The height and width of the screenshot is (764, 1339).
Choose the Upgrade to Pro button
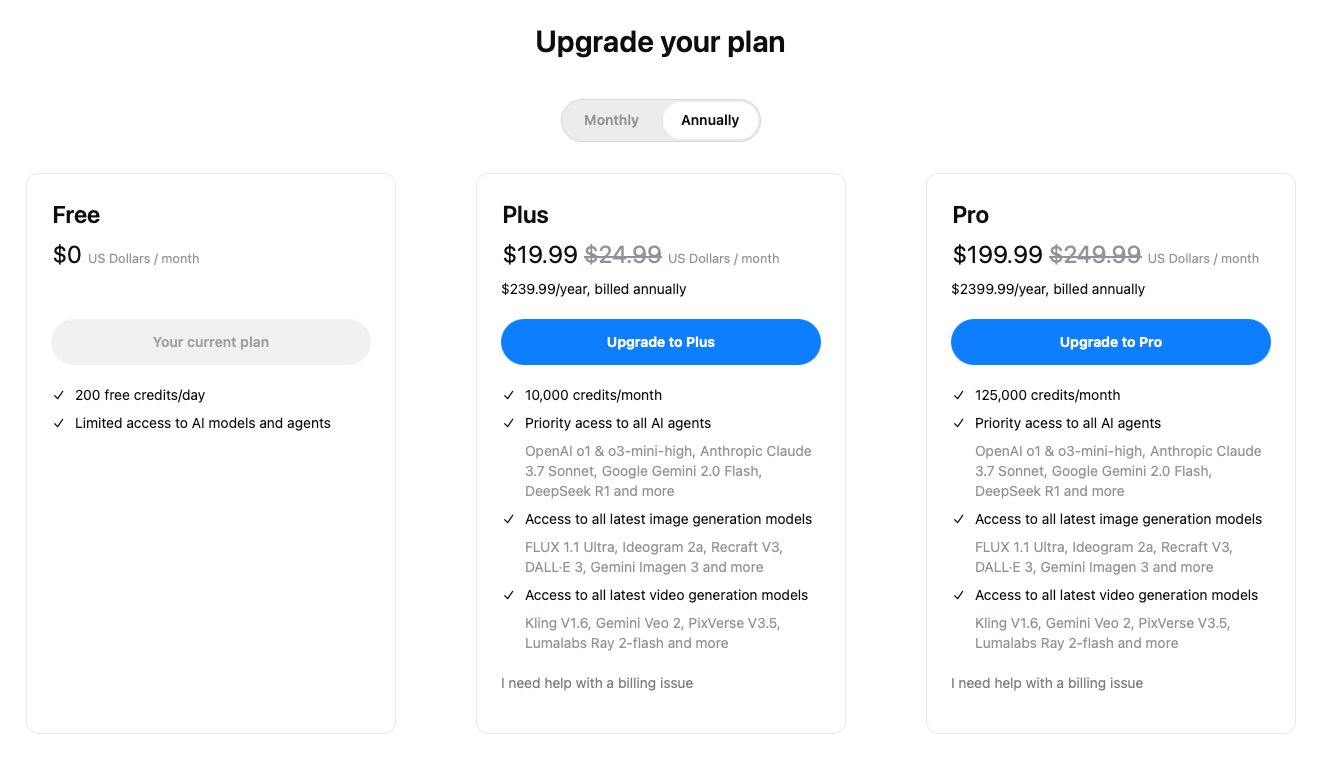[x=1111, y=342]
